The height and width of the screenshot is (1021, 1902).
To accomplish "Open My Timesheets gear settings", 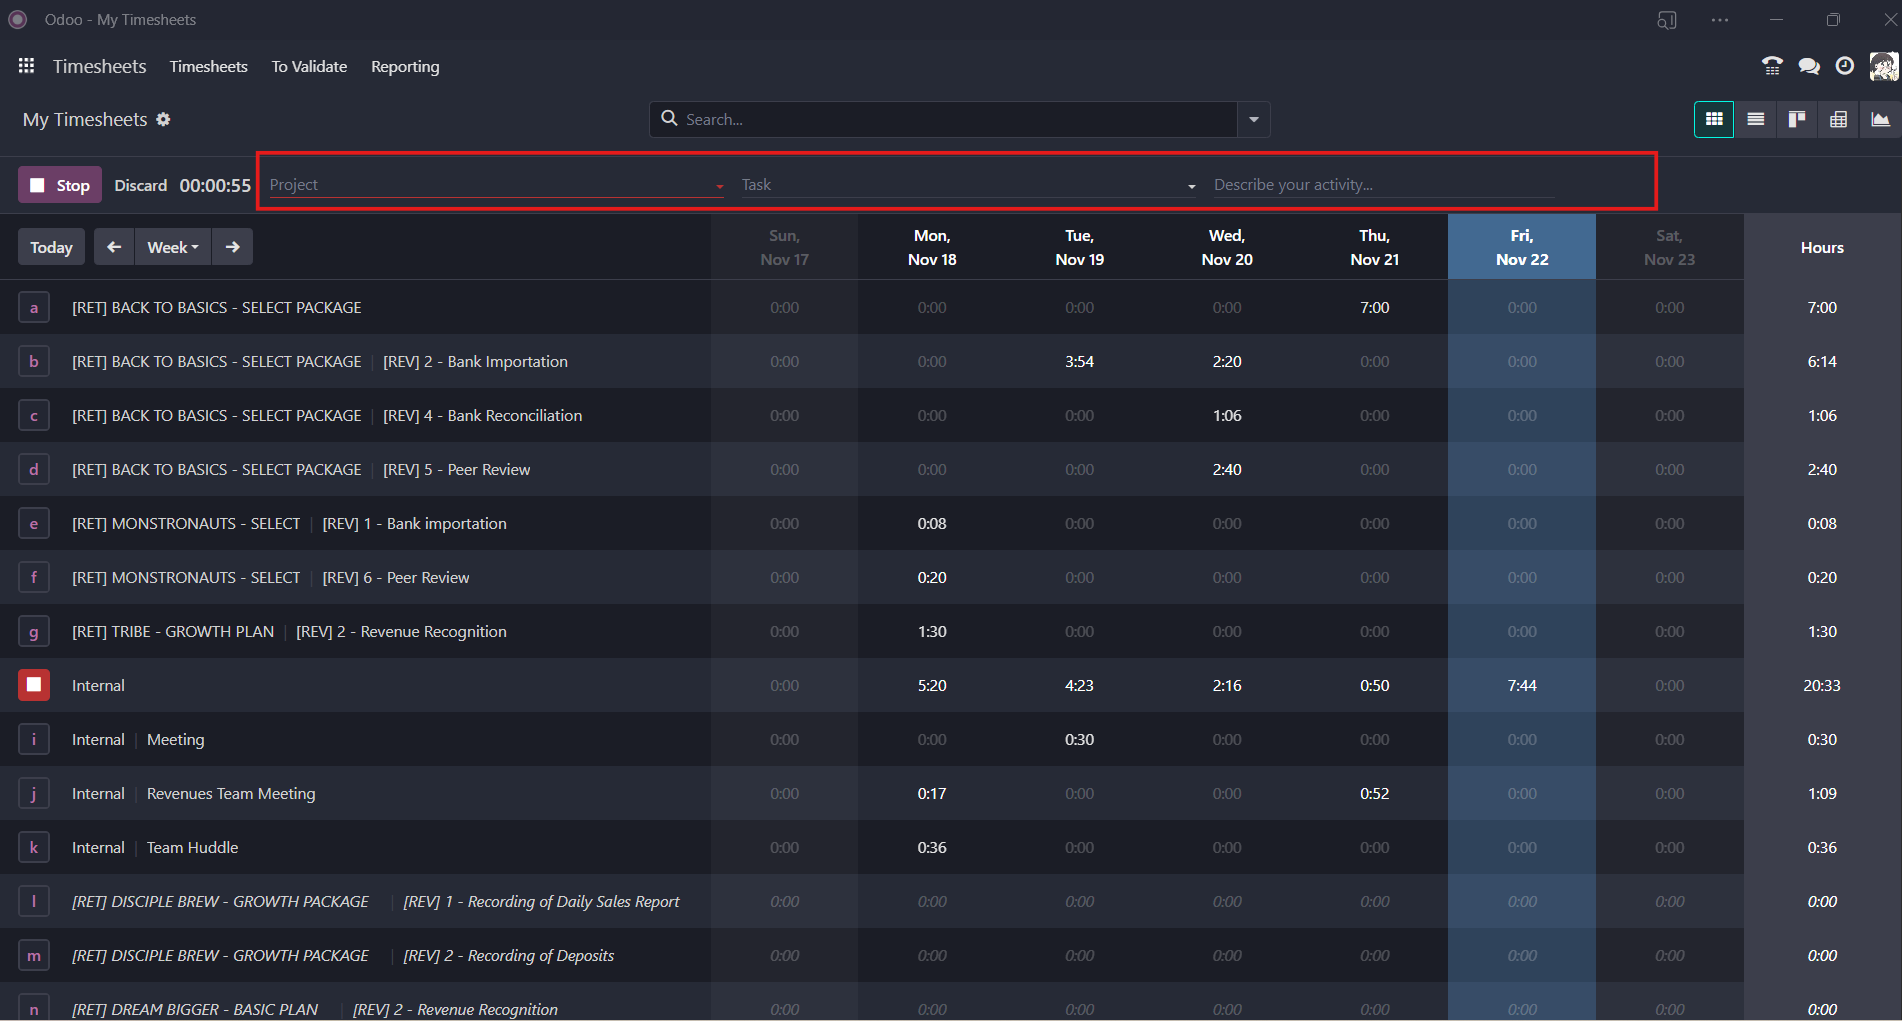I will (163, 120).
